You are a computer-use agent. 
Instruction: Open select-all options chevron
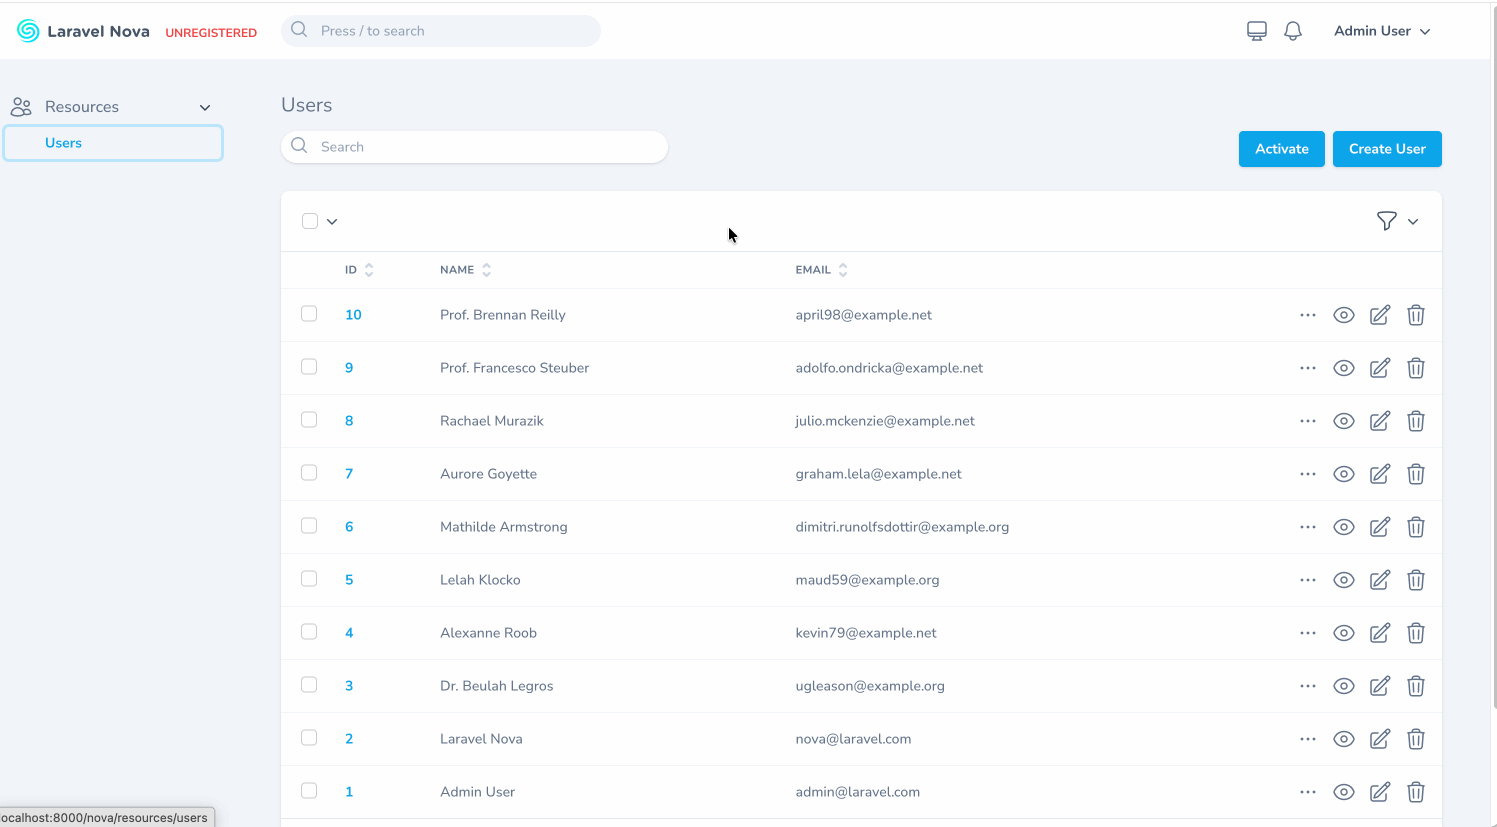point(332,222)
